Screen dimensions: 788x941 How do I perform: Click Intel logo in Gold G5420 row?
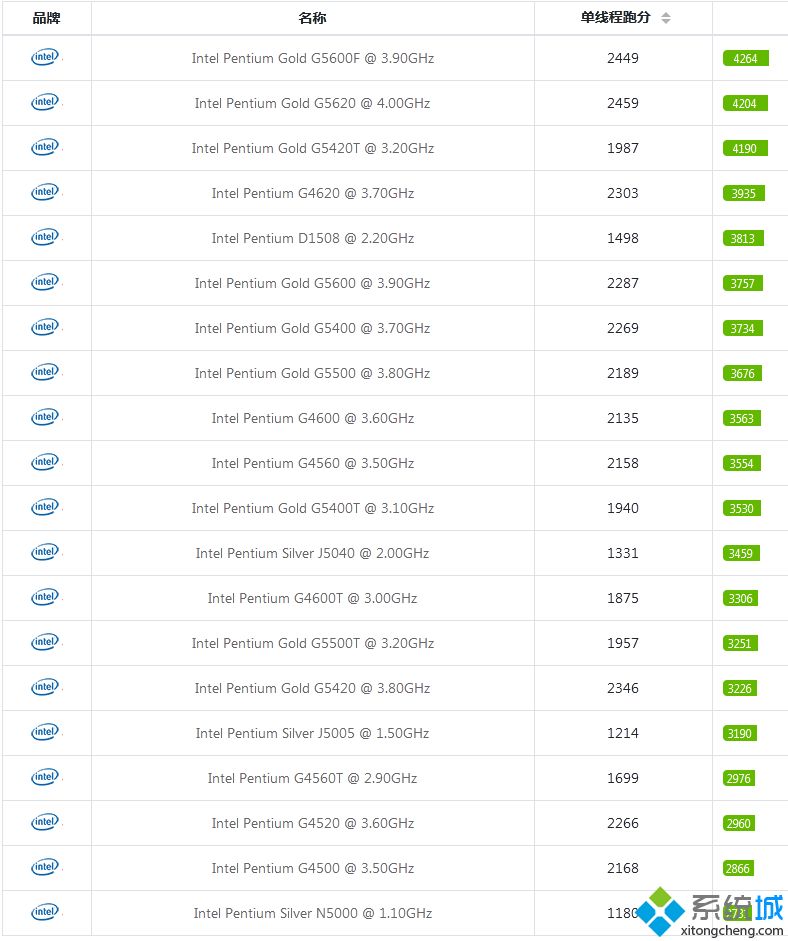pyautogui.click(x=46, y=688)
